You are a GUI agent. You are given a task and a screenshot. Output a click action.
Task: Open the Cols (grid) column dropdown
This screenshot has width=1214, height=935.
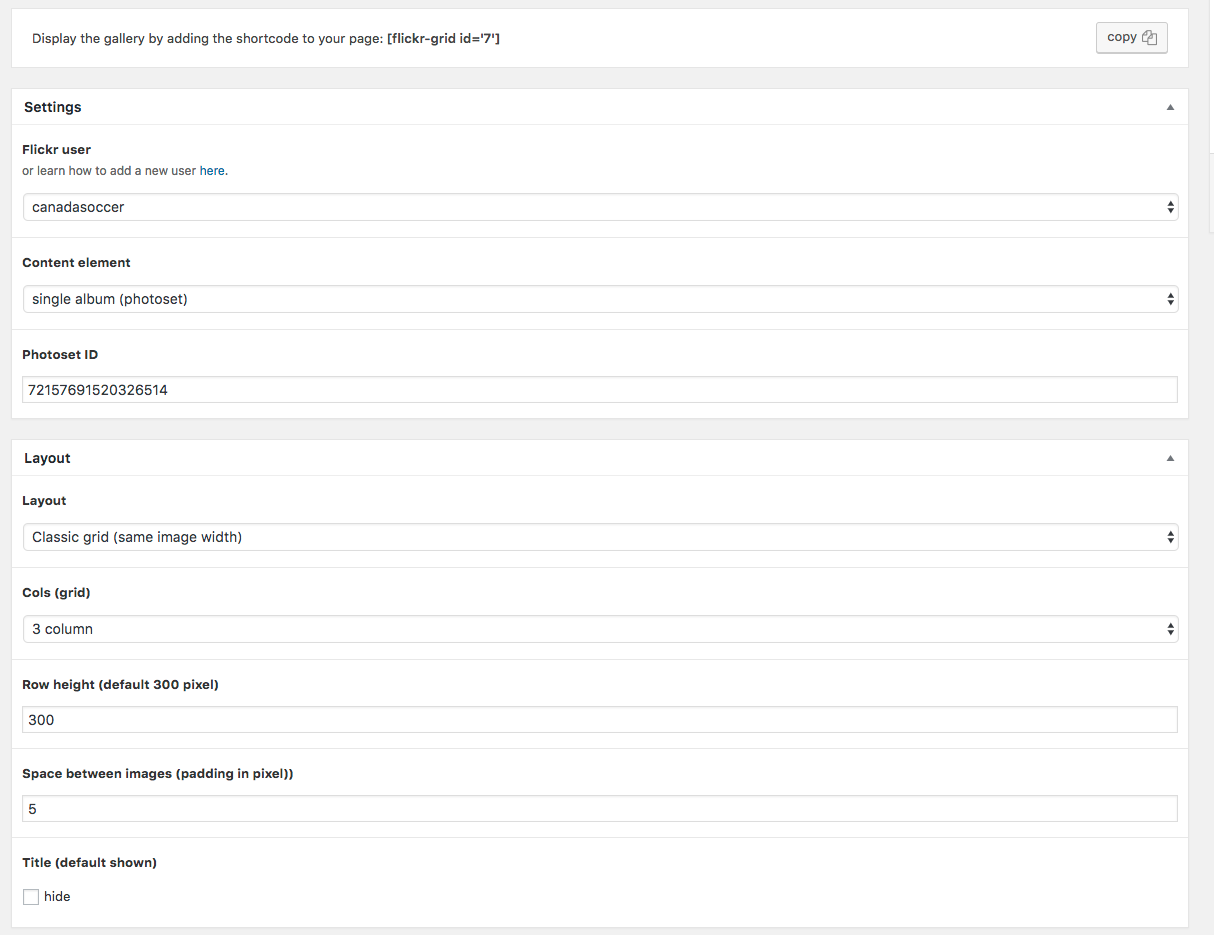(600, 629)
